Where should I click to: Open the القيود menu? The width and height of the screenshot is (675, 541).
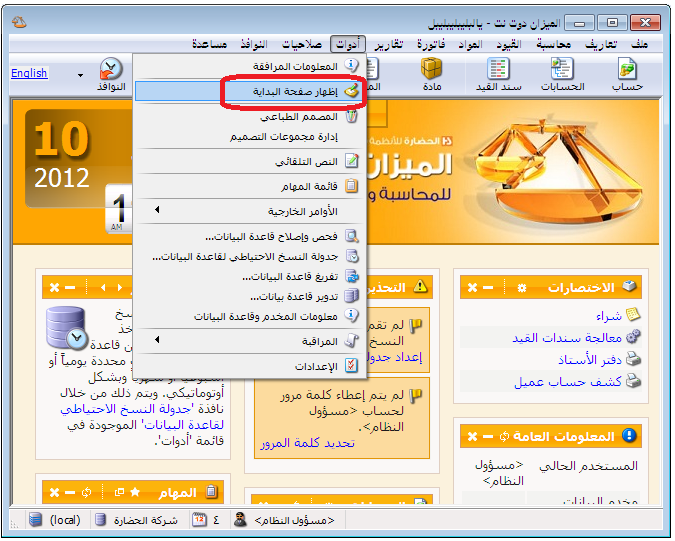509,44
